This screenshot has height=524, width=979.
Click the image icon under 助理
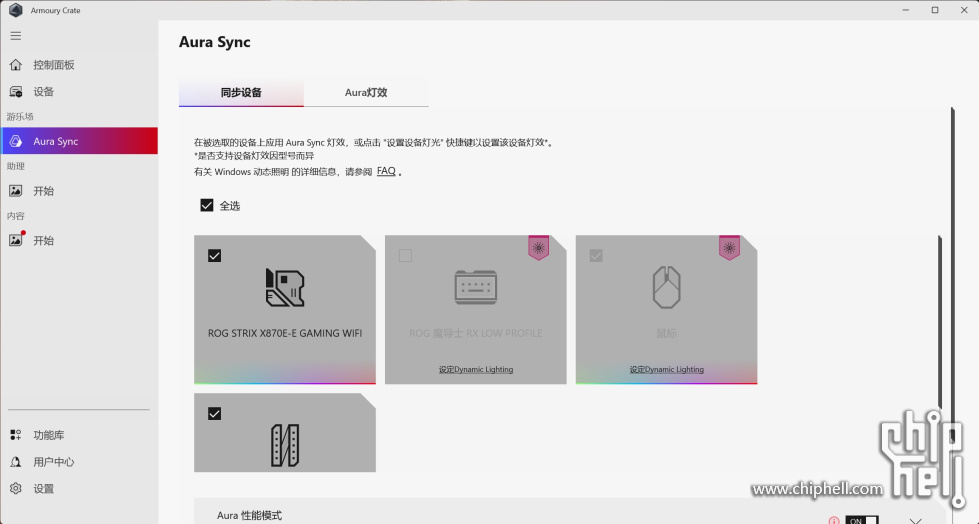[x=16, y=190]
